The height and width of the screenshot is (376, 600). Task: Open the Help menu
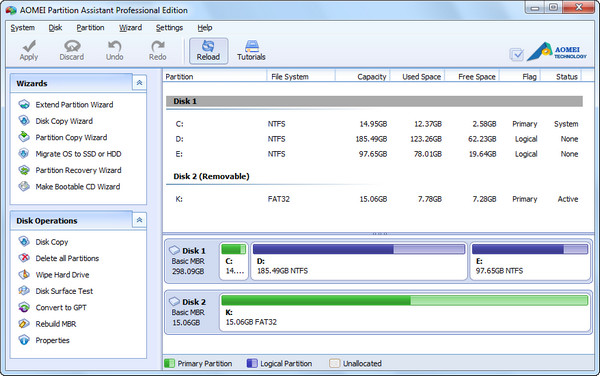pyautogui.click(x=205, y=28)
